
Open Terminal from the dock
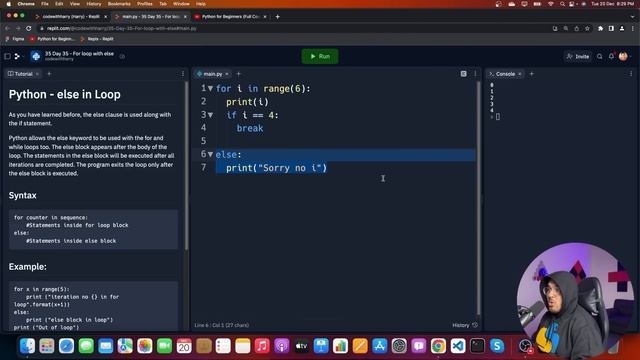(x=477, y=346)
